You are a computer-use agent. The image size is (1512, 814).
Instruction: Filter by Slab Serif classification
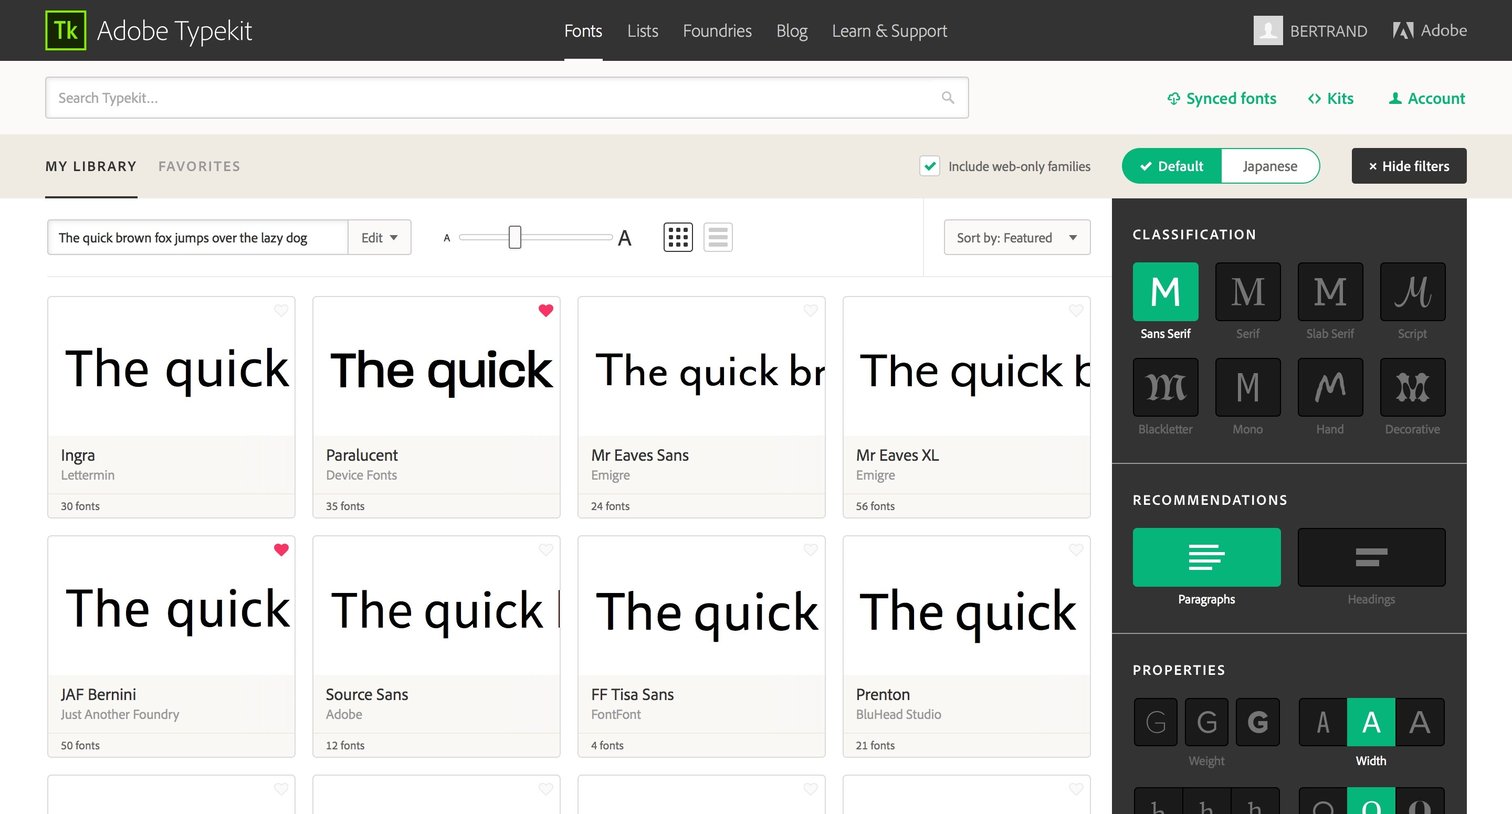pyautogui.click(x=1330, y=292)
